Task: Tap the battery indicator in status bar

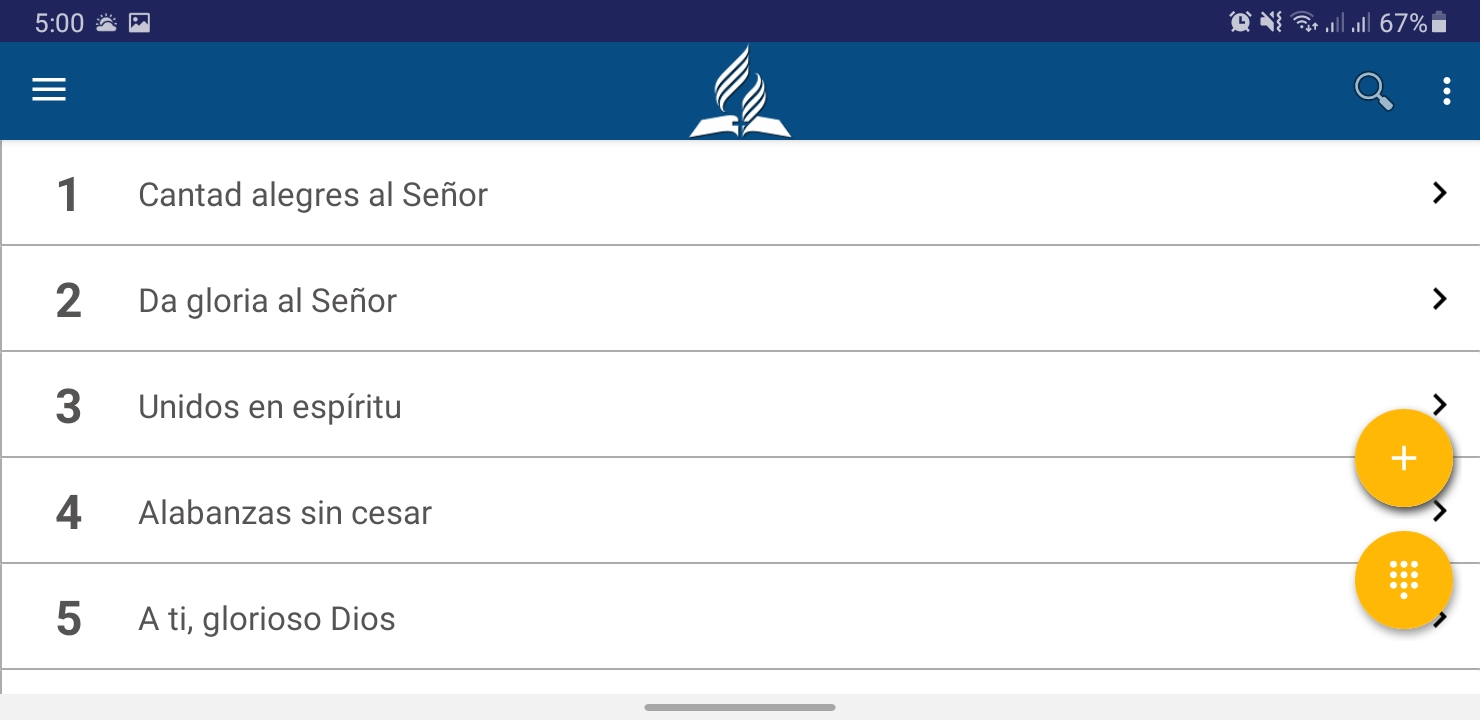Action: click(x=1439, y=22)
